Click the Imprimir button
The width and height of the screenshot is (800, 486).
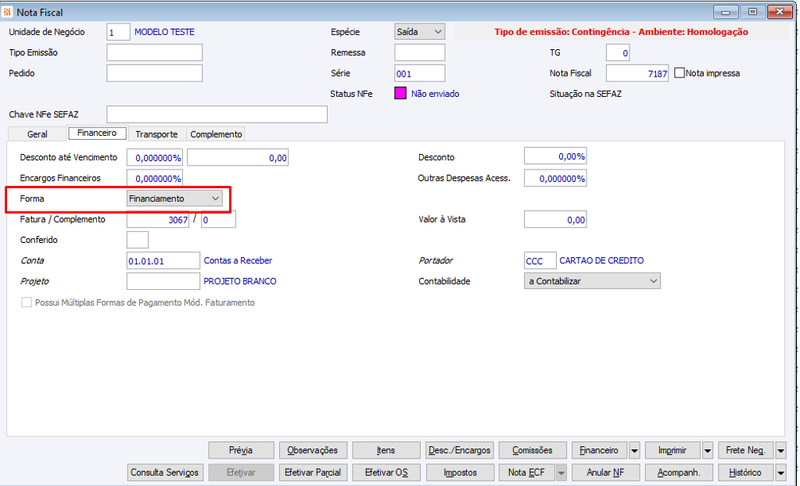pos(672,450)
